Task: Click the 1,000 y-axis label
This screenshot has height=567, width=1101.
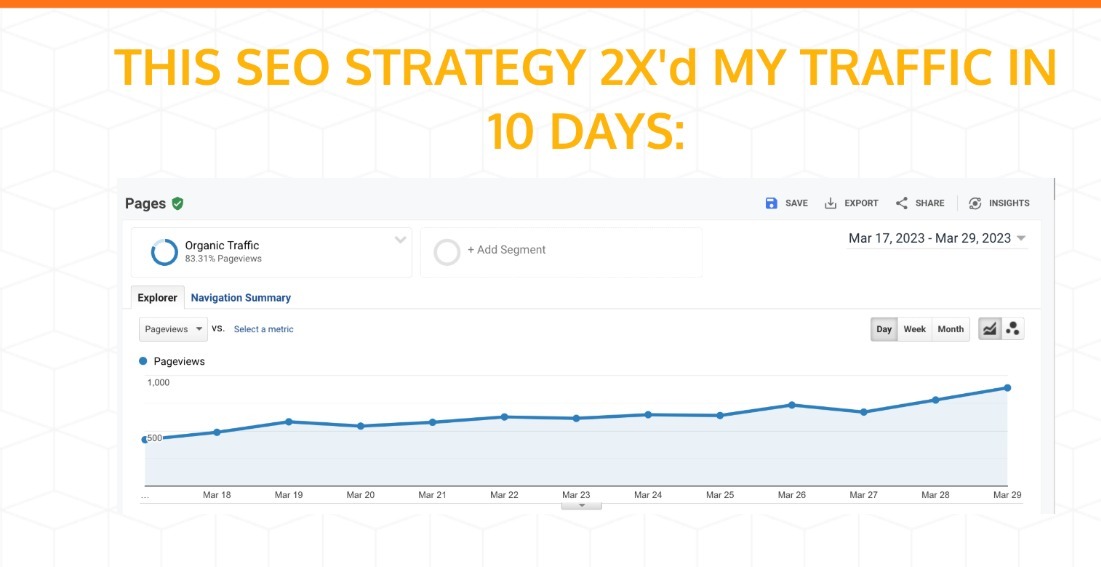Action: point(158,382)
